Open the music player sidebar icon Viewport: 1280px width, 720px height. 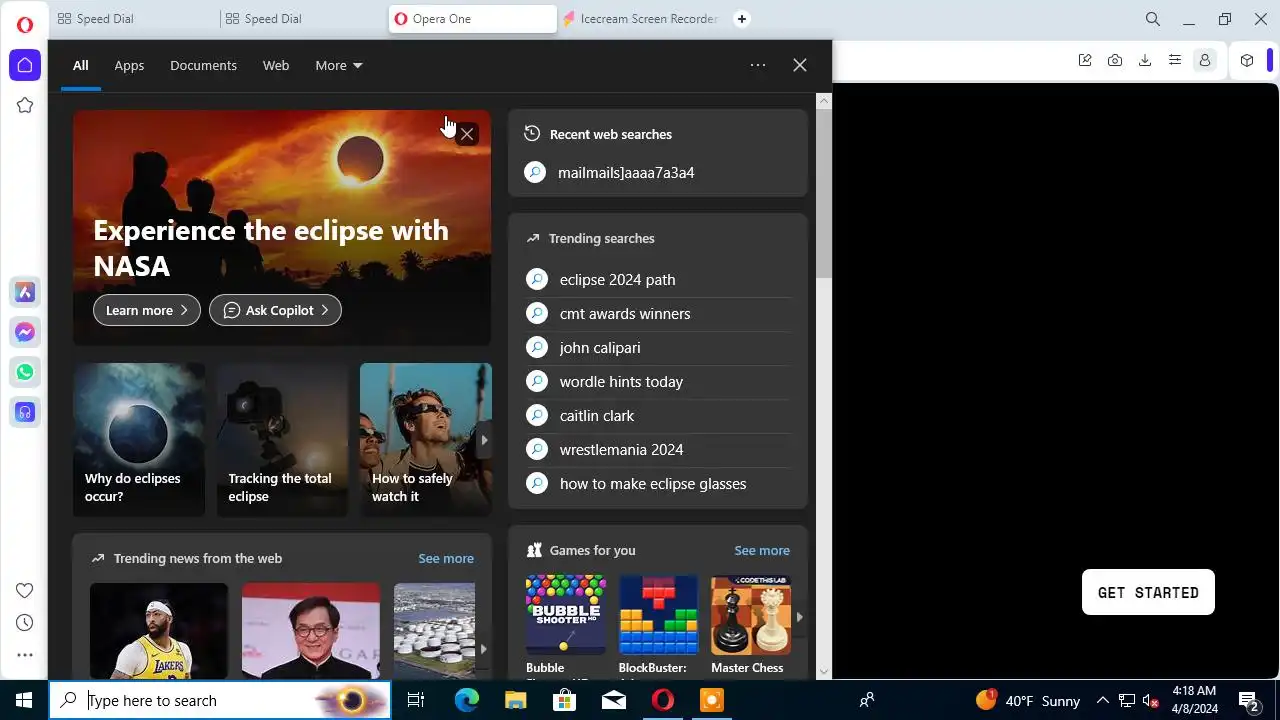coord(25,412)
